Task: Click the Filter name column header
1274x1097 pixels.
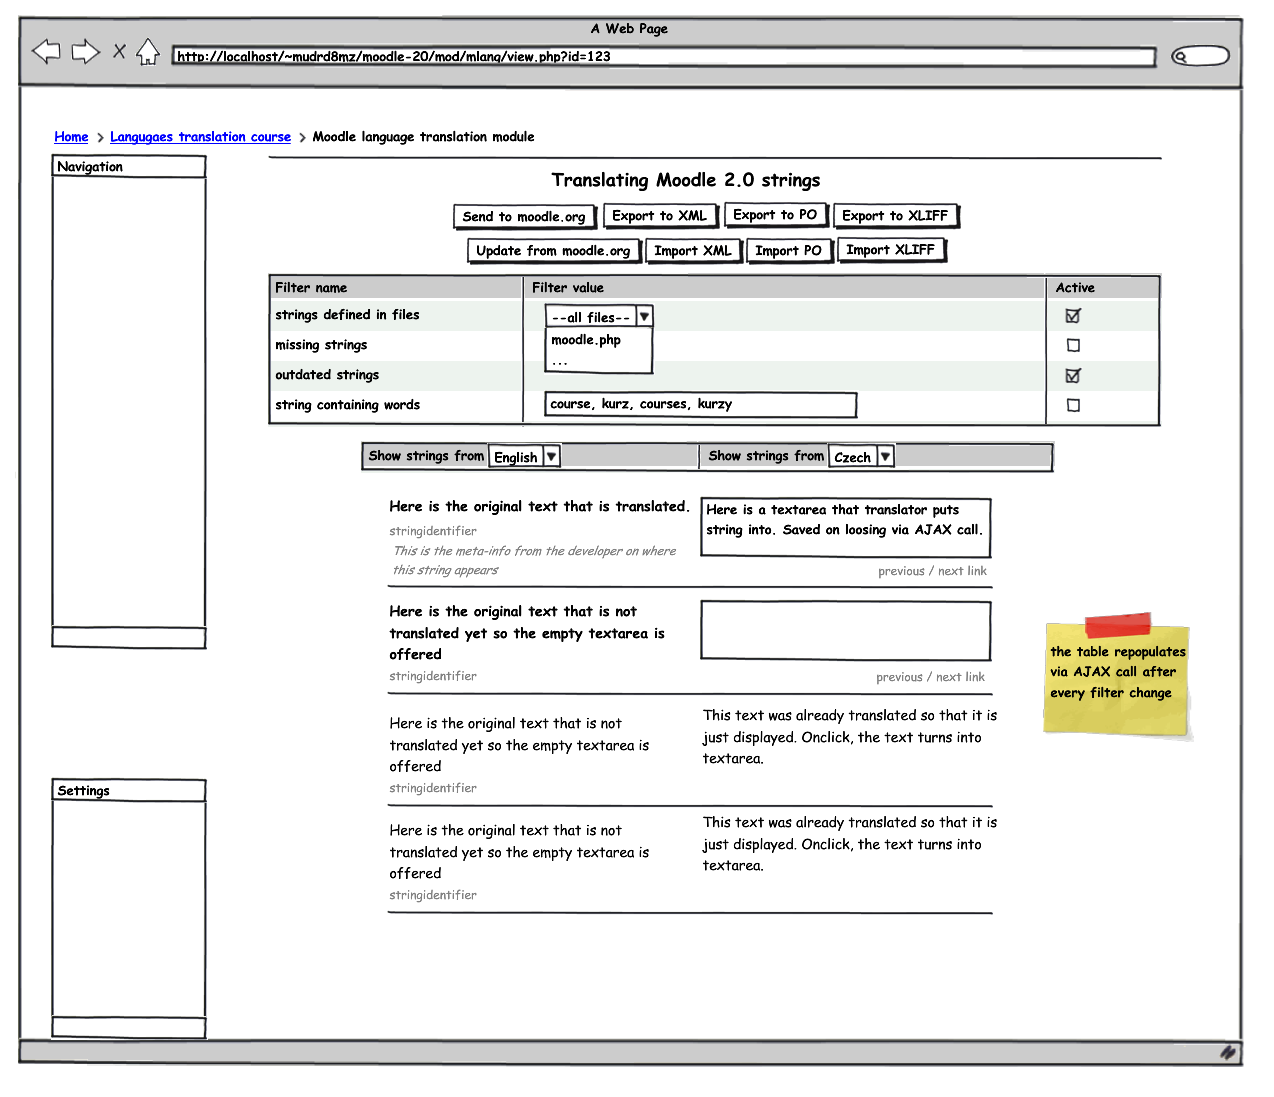Action: tap(396, 288)
